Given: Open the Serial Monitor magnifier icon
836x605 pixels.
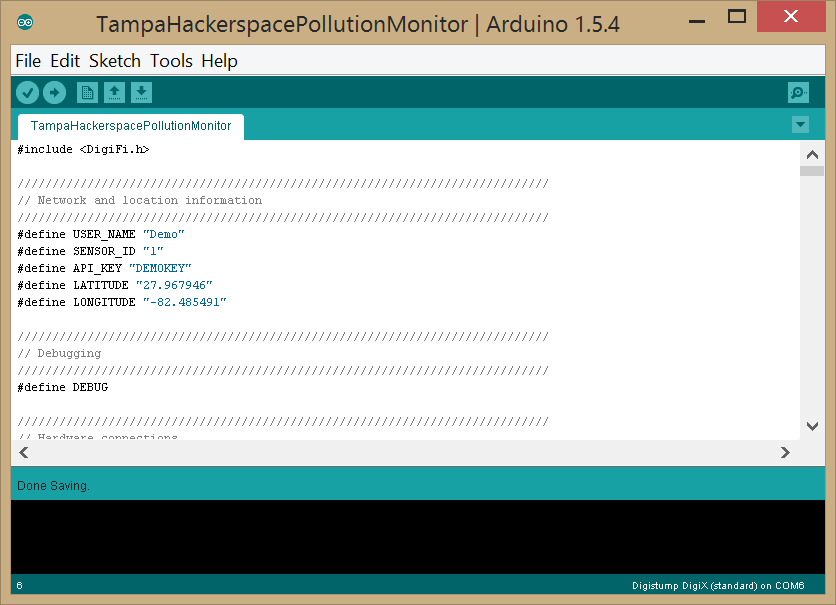Looking at the screenshot, I should 798,93.
